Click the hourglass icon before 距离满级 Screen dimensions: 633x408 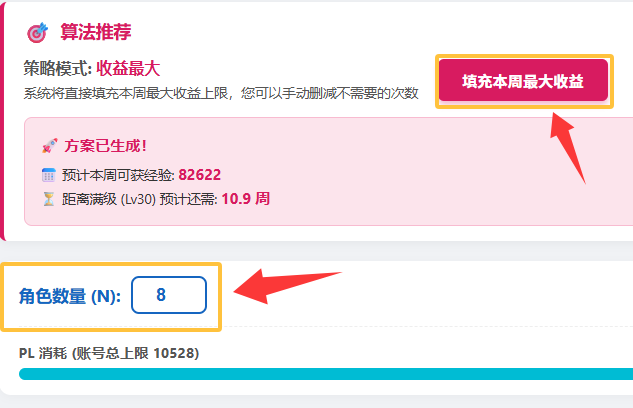point(48,199)
